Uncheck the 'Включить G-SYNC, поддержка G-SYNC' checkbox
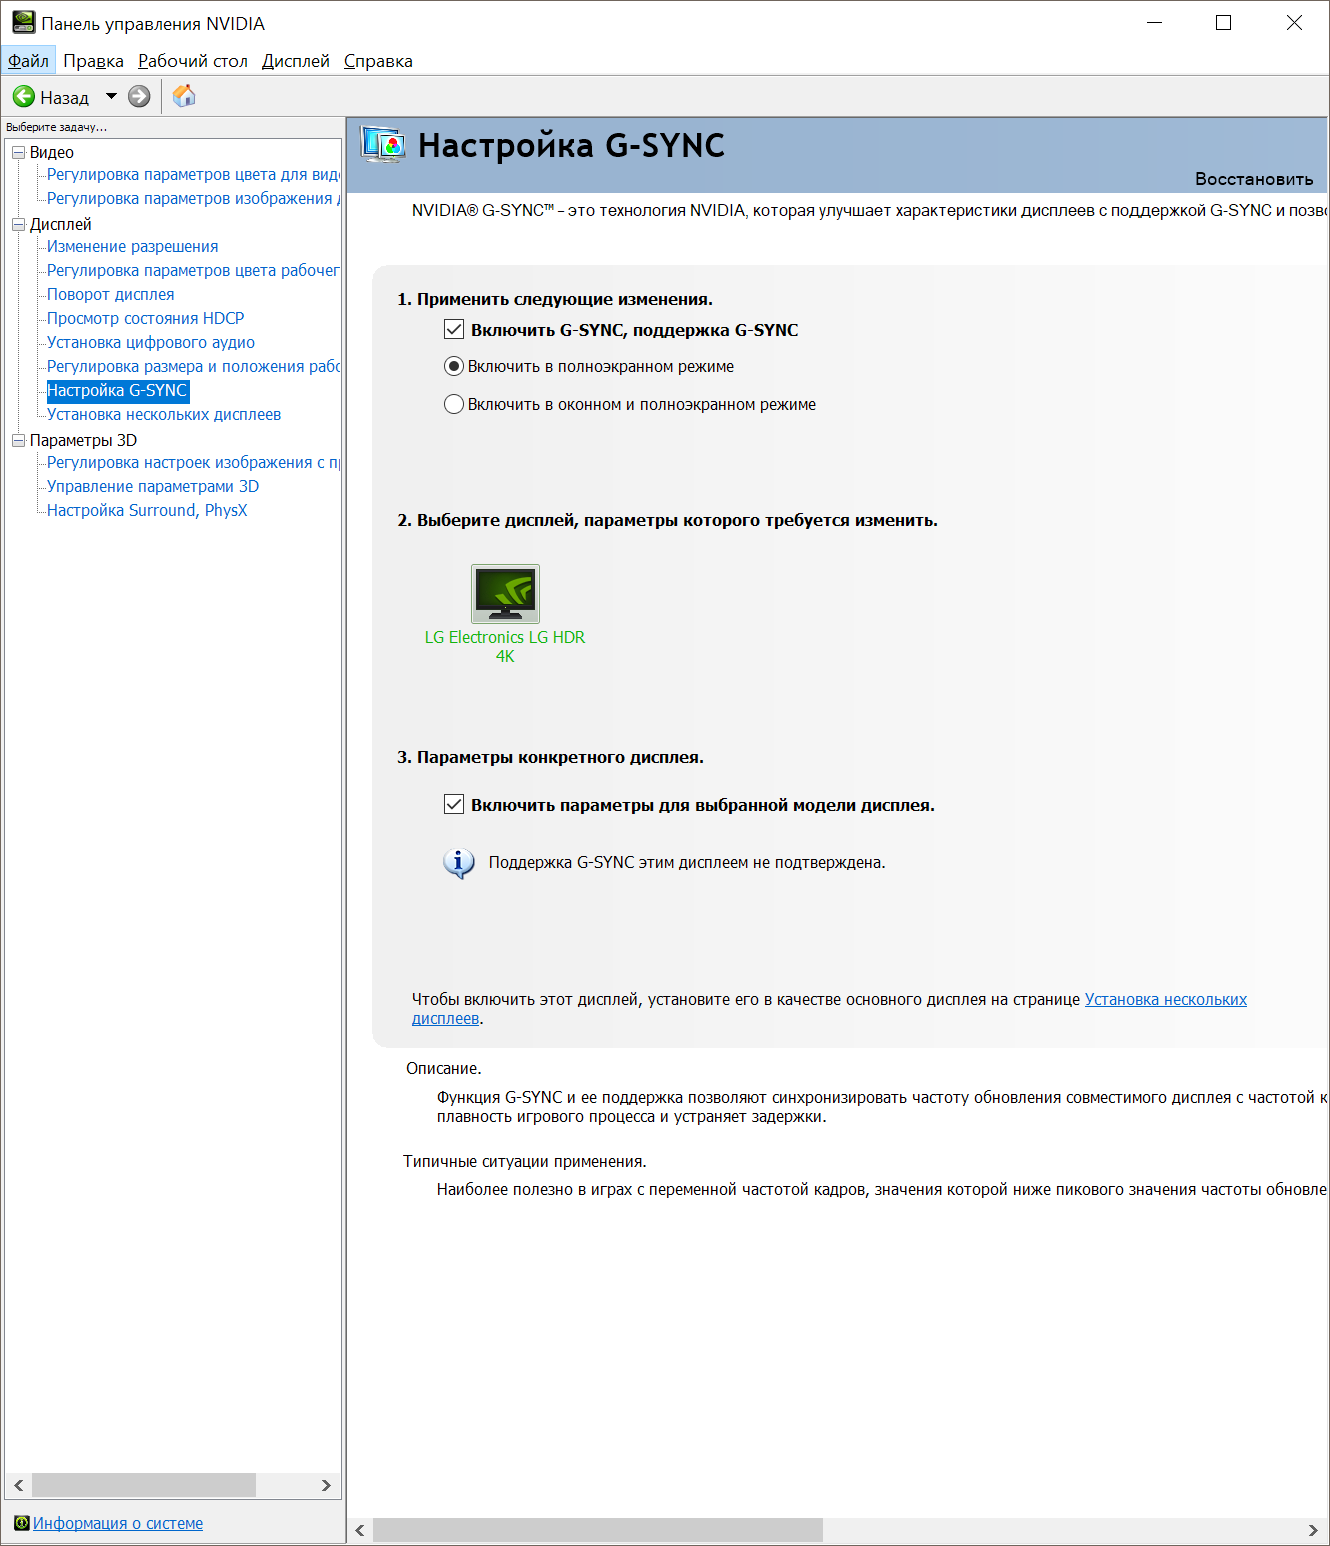 454,330
